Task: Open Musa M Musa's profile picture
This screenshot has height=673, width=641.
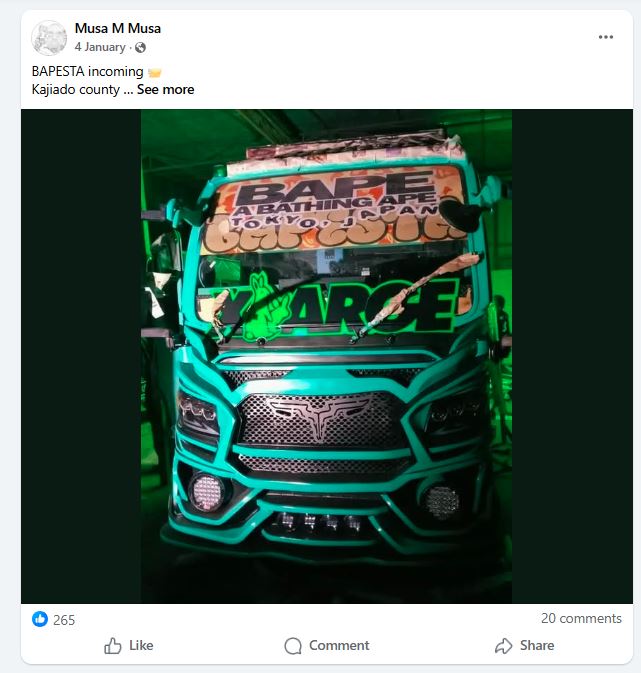Action: (49, 38)
